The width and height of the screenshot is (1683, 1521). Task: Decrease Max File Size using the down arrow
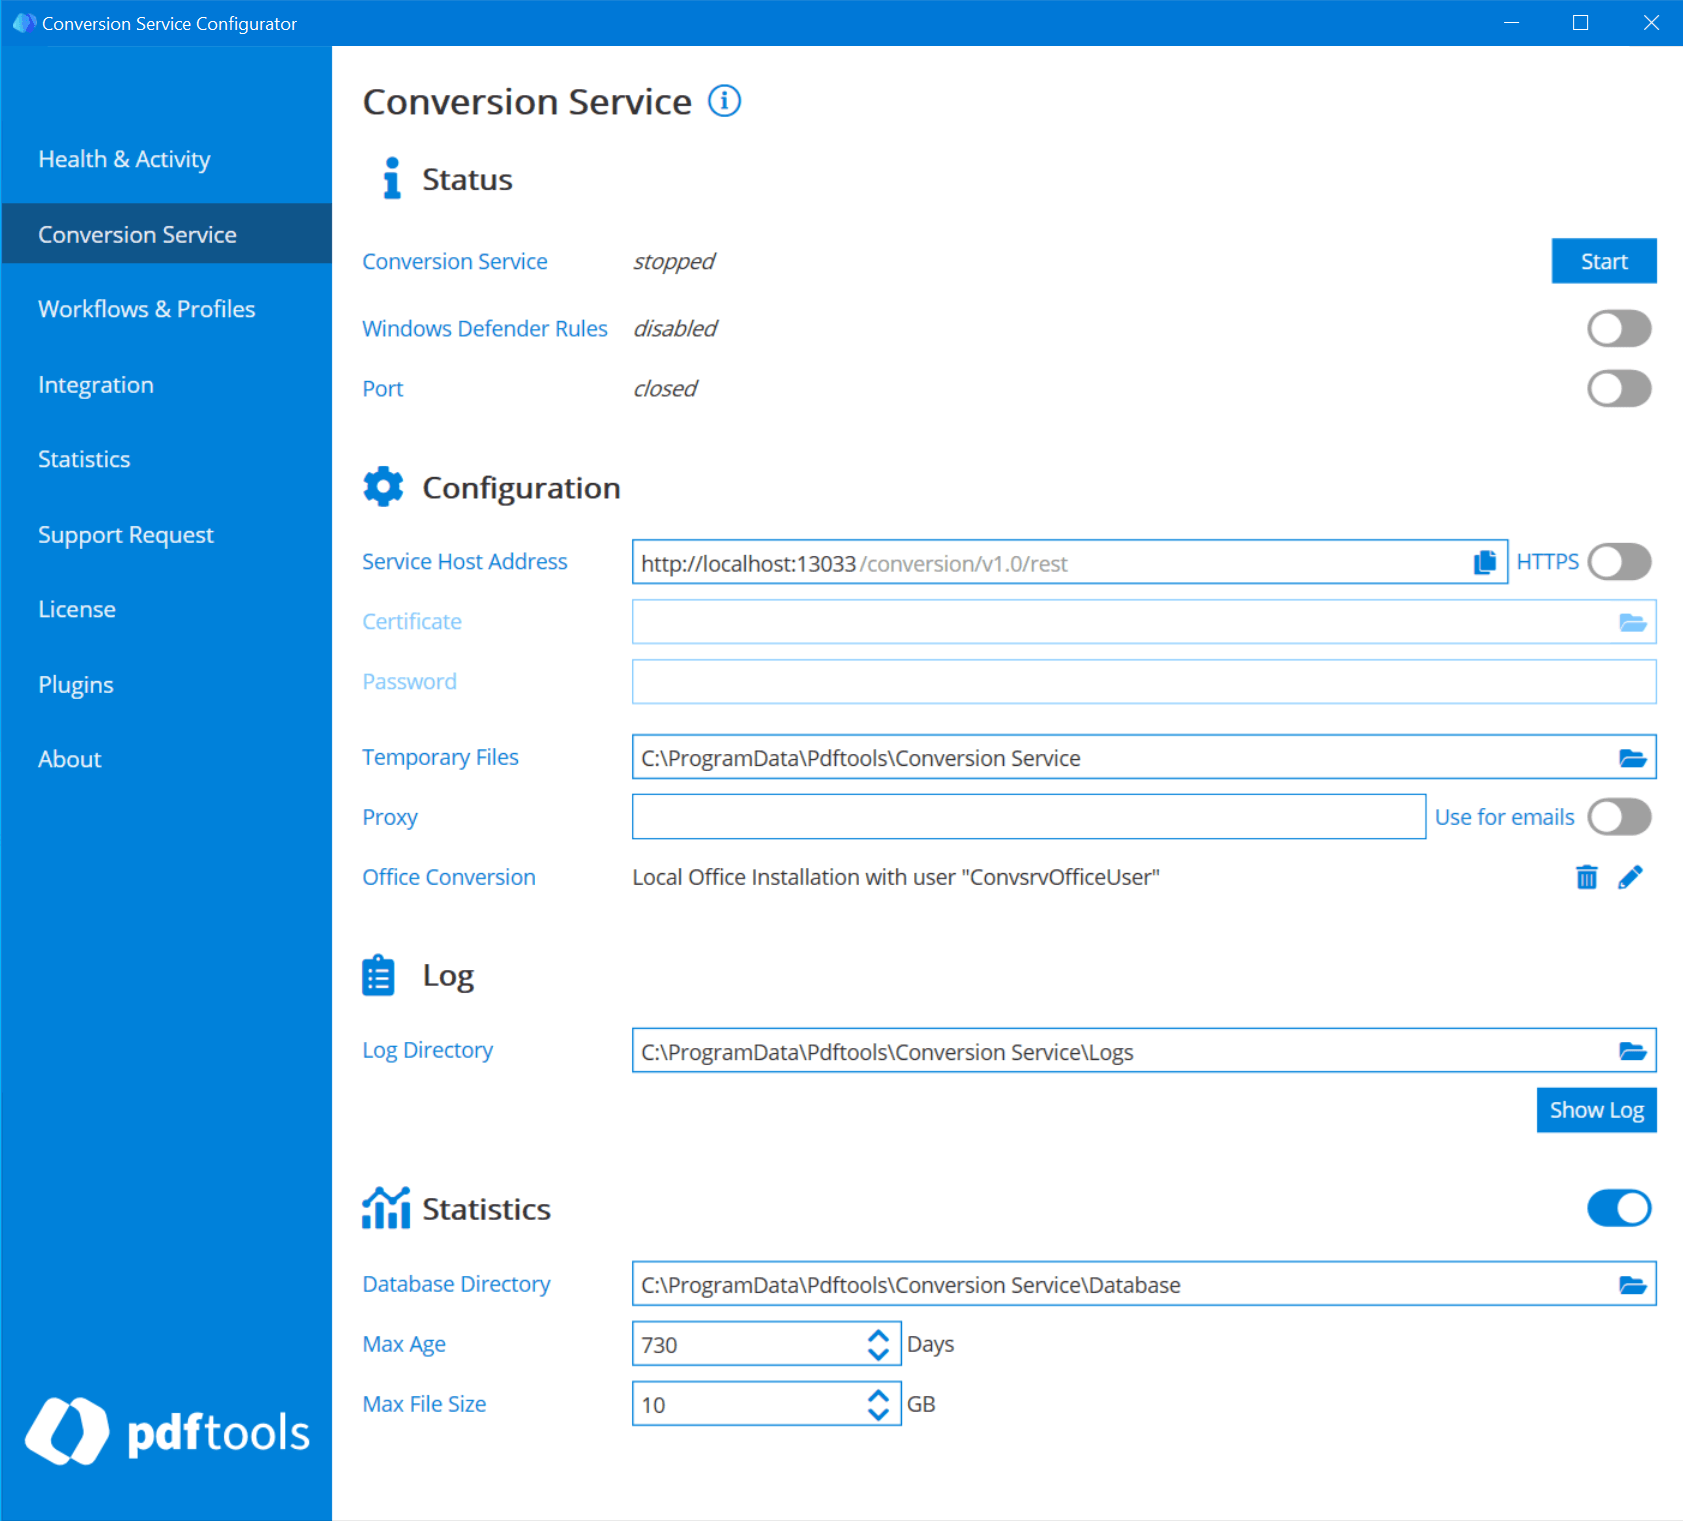coord(877,1413)
